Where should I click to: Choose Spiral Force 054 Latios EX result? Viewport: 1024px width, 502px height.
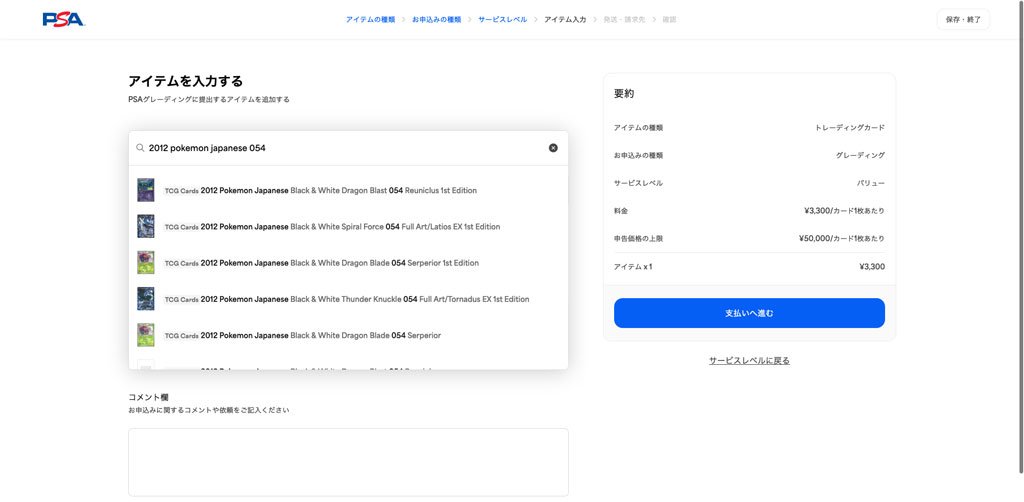(x=348, y=227)
